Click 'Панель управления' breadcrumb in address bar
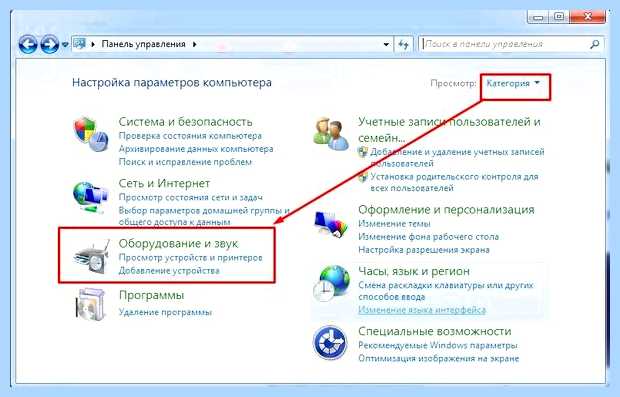The width and height of the screenshot is (620, 397). 144,44
